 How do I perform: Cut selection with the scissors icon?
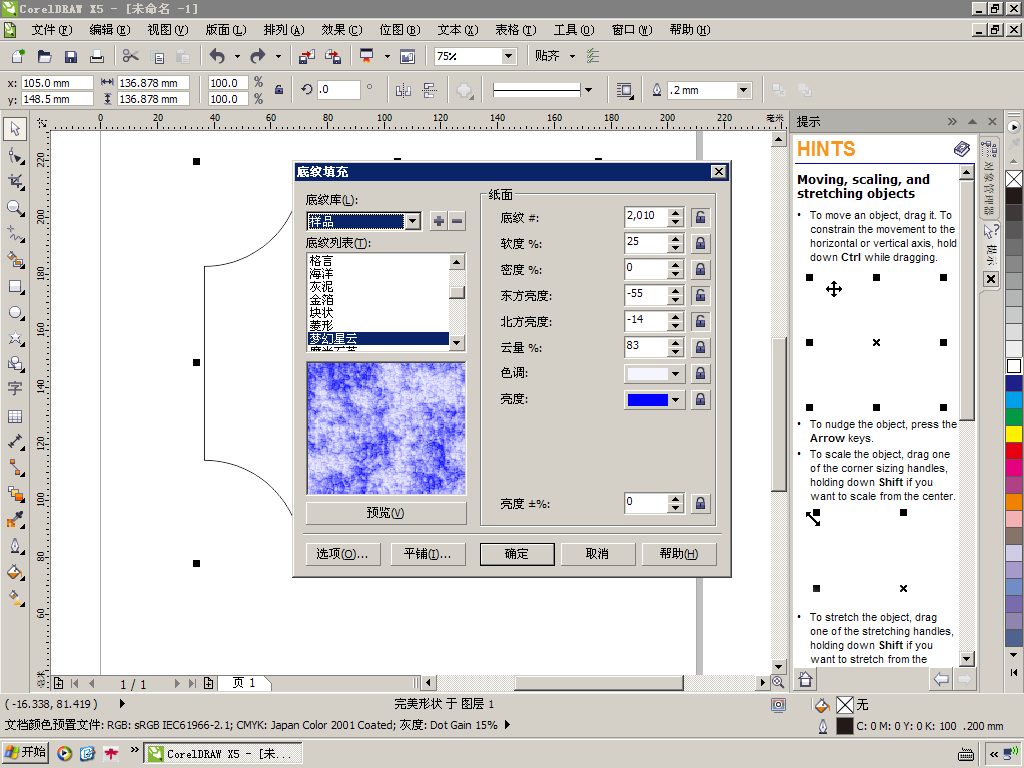point(131,56)
